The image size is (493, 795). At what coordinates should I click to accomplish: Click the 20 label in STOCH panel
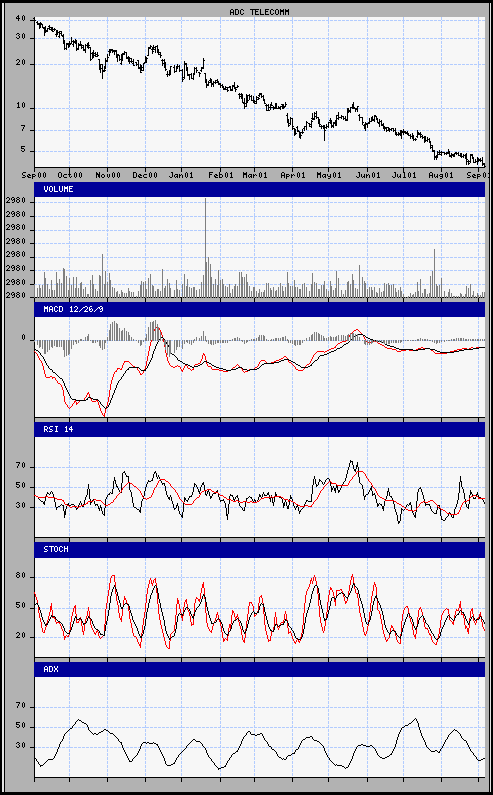click(x=20, y=637)
